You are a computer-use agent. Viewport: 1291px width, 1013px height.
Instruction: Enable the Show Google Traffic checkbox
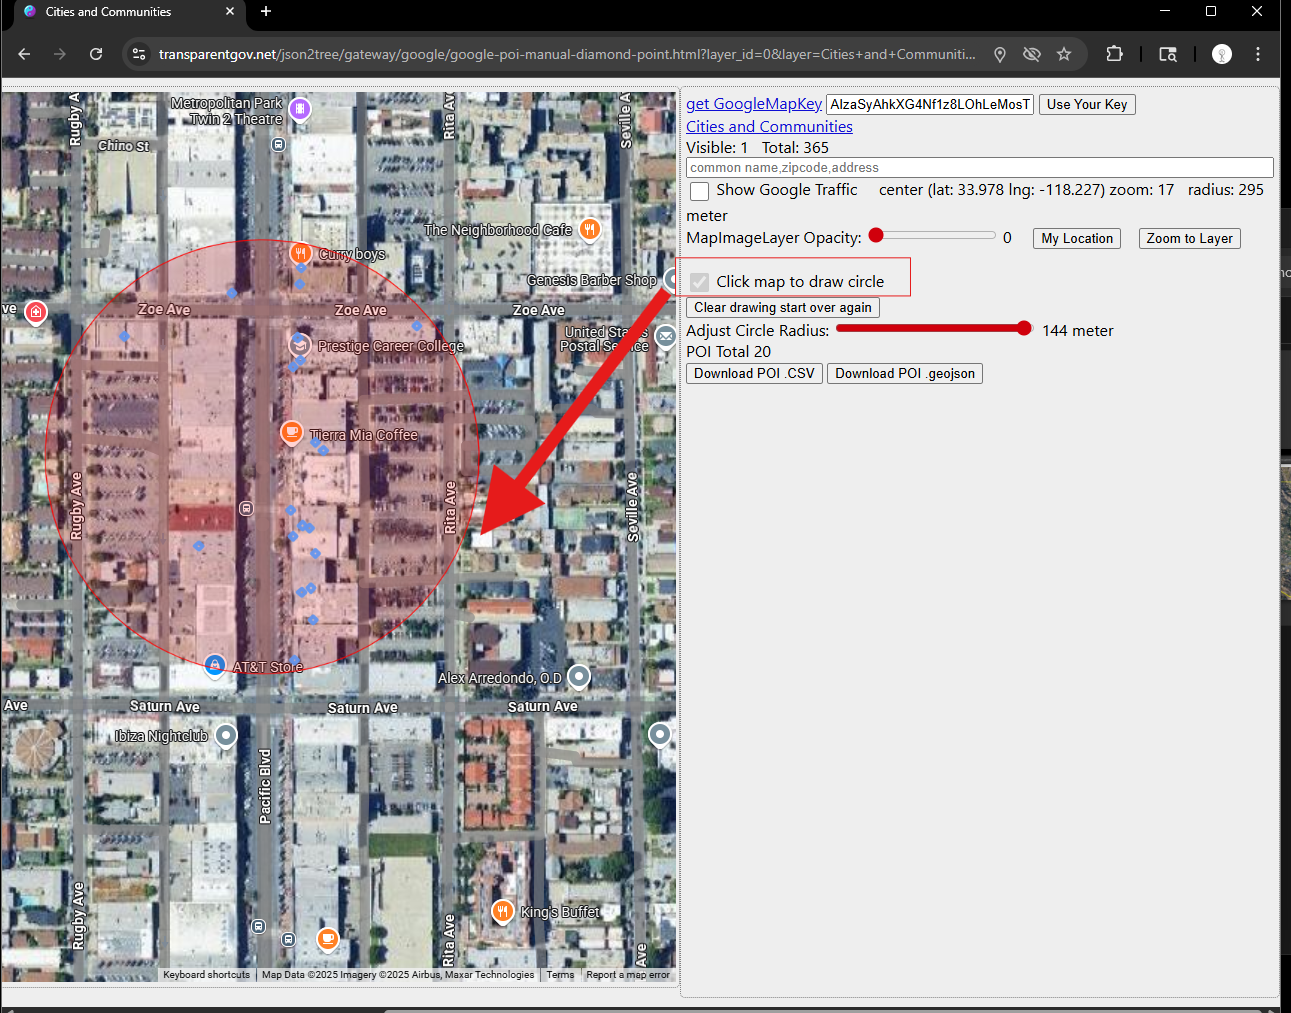click(700, 191)
